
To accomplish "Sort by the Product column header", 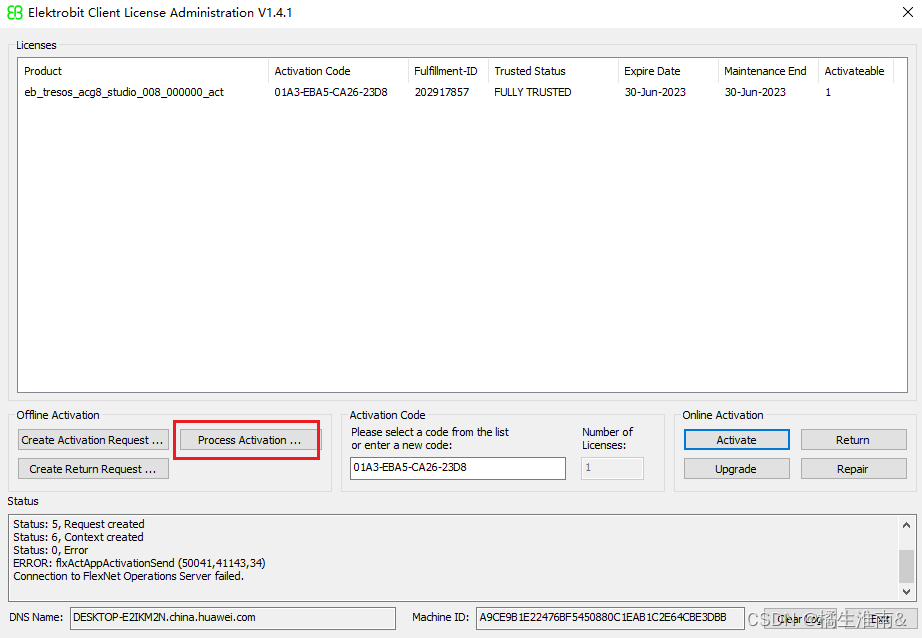I will pos(143,71).
